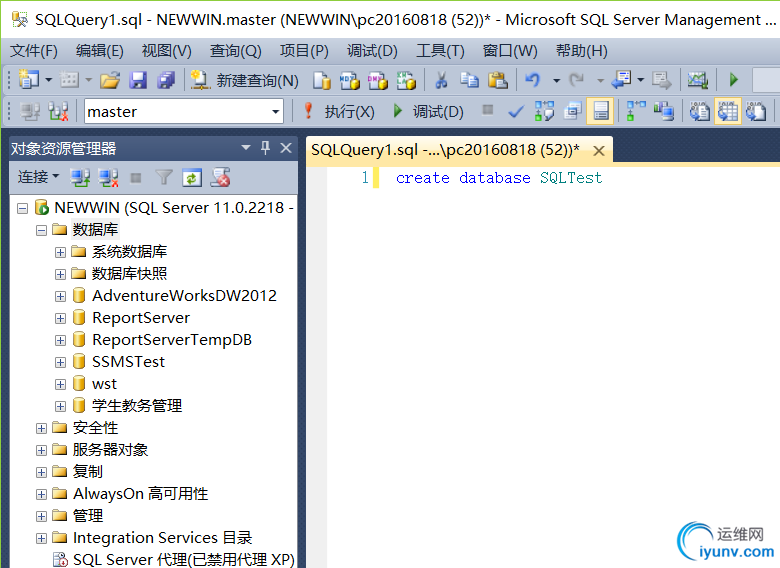Select Results to Grid icon
The height and width of the screenshot is (568, 780).
[x=728, y=111]
